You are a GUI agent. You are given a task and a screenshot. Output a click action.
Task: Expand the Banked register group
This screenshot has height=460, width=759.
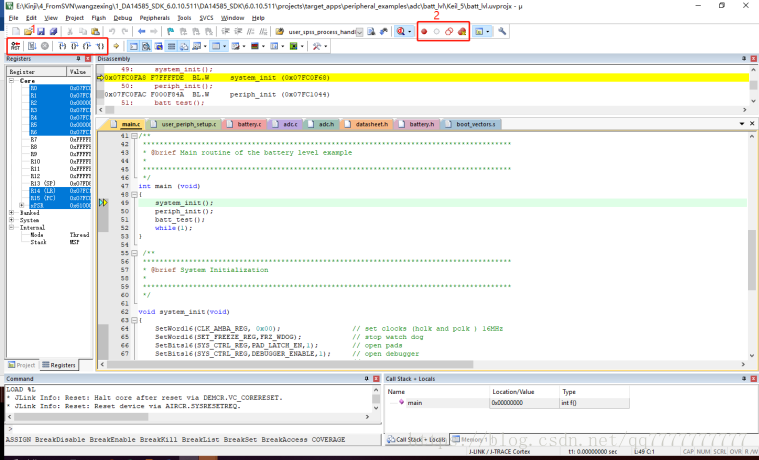pos(12,213)
